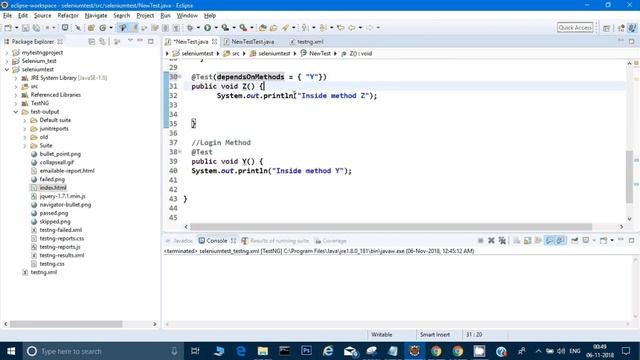Click the editor vertical scrollbar thumb
This screenshot has width=640, height=360.
tap(629, 176)
